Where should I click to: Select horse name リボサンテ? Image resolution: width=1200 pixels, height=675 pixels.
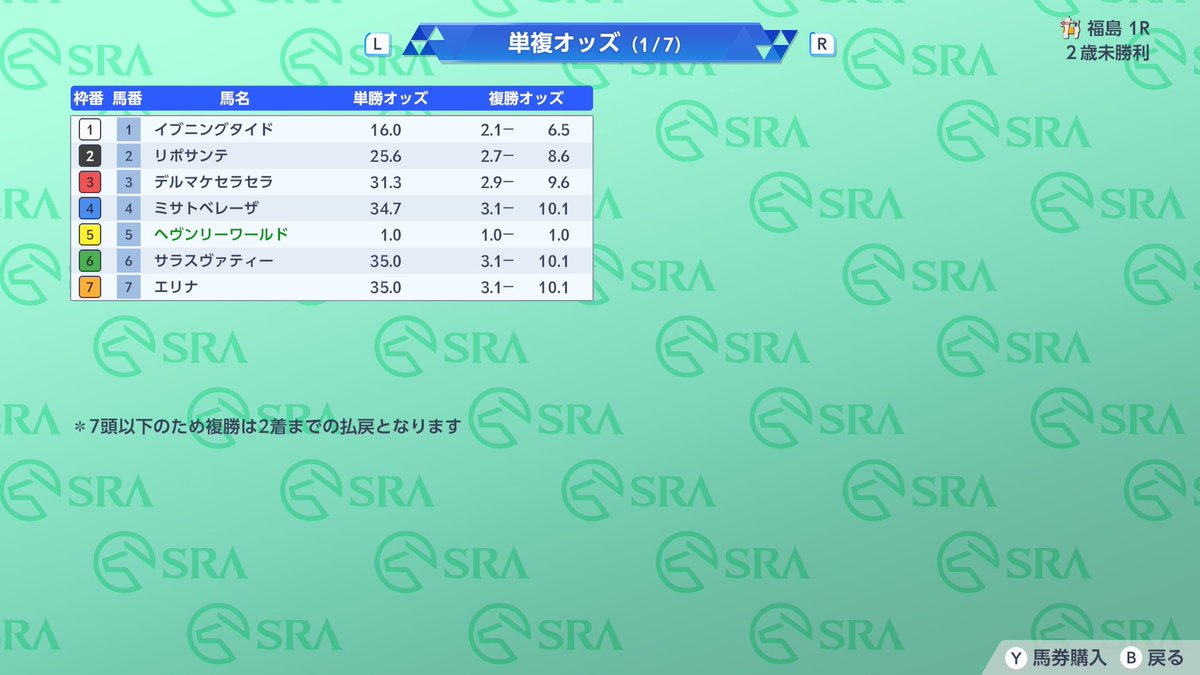point(191,156)
